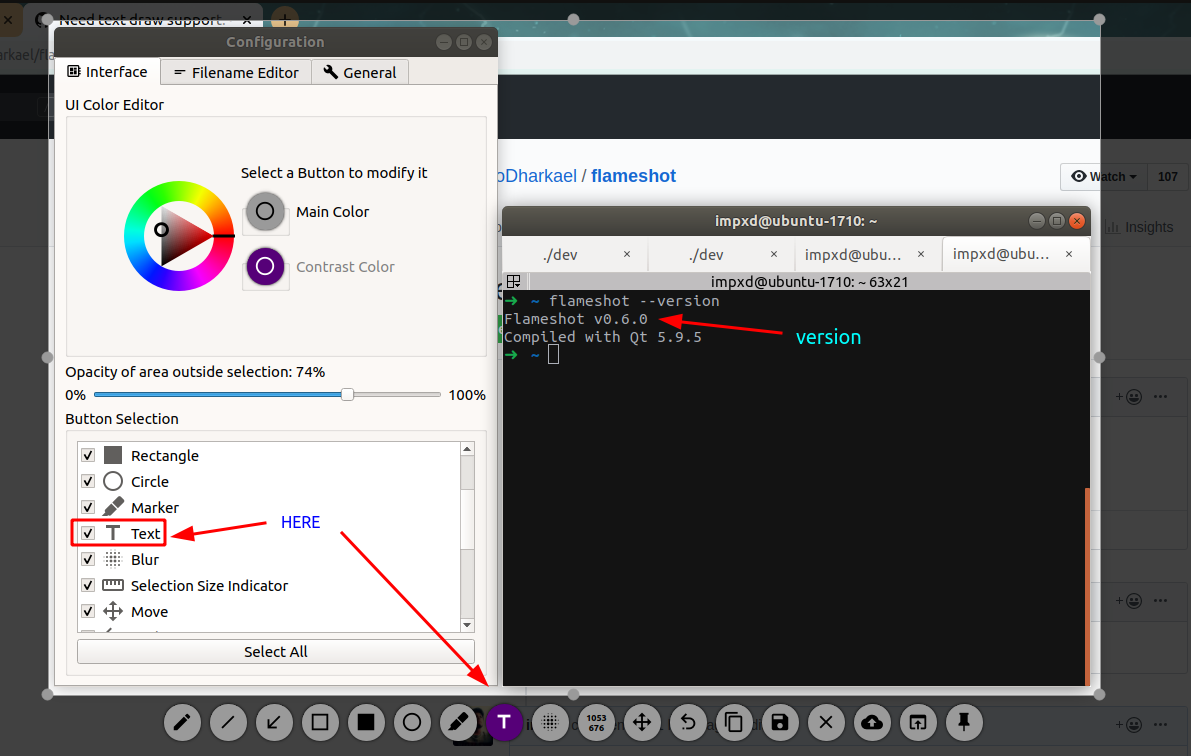Image resolution: width=1191 pixels, height=756 pixels.
Task: Select the Pencil tool in Flameshot toolbar
Action: tap(182, 722)
